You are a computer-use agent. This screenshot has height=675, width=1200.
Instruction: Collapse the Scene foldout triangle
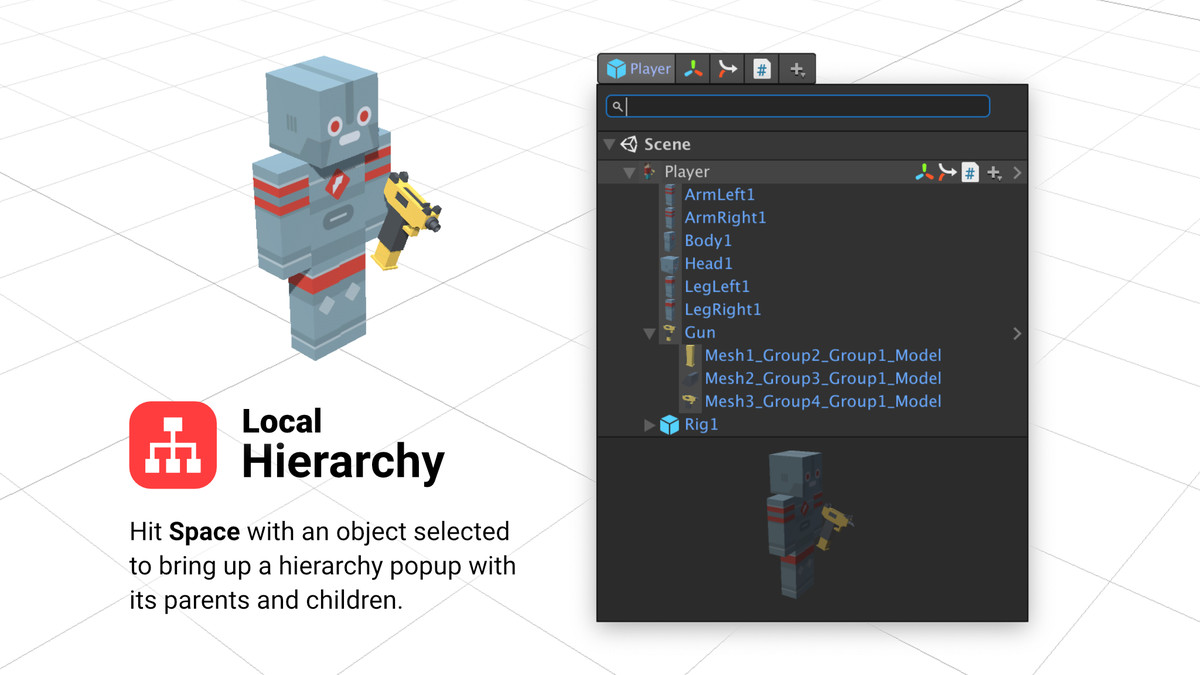point(609,145)
